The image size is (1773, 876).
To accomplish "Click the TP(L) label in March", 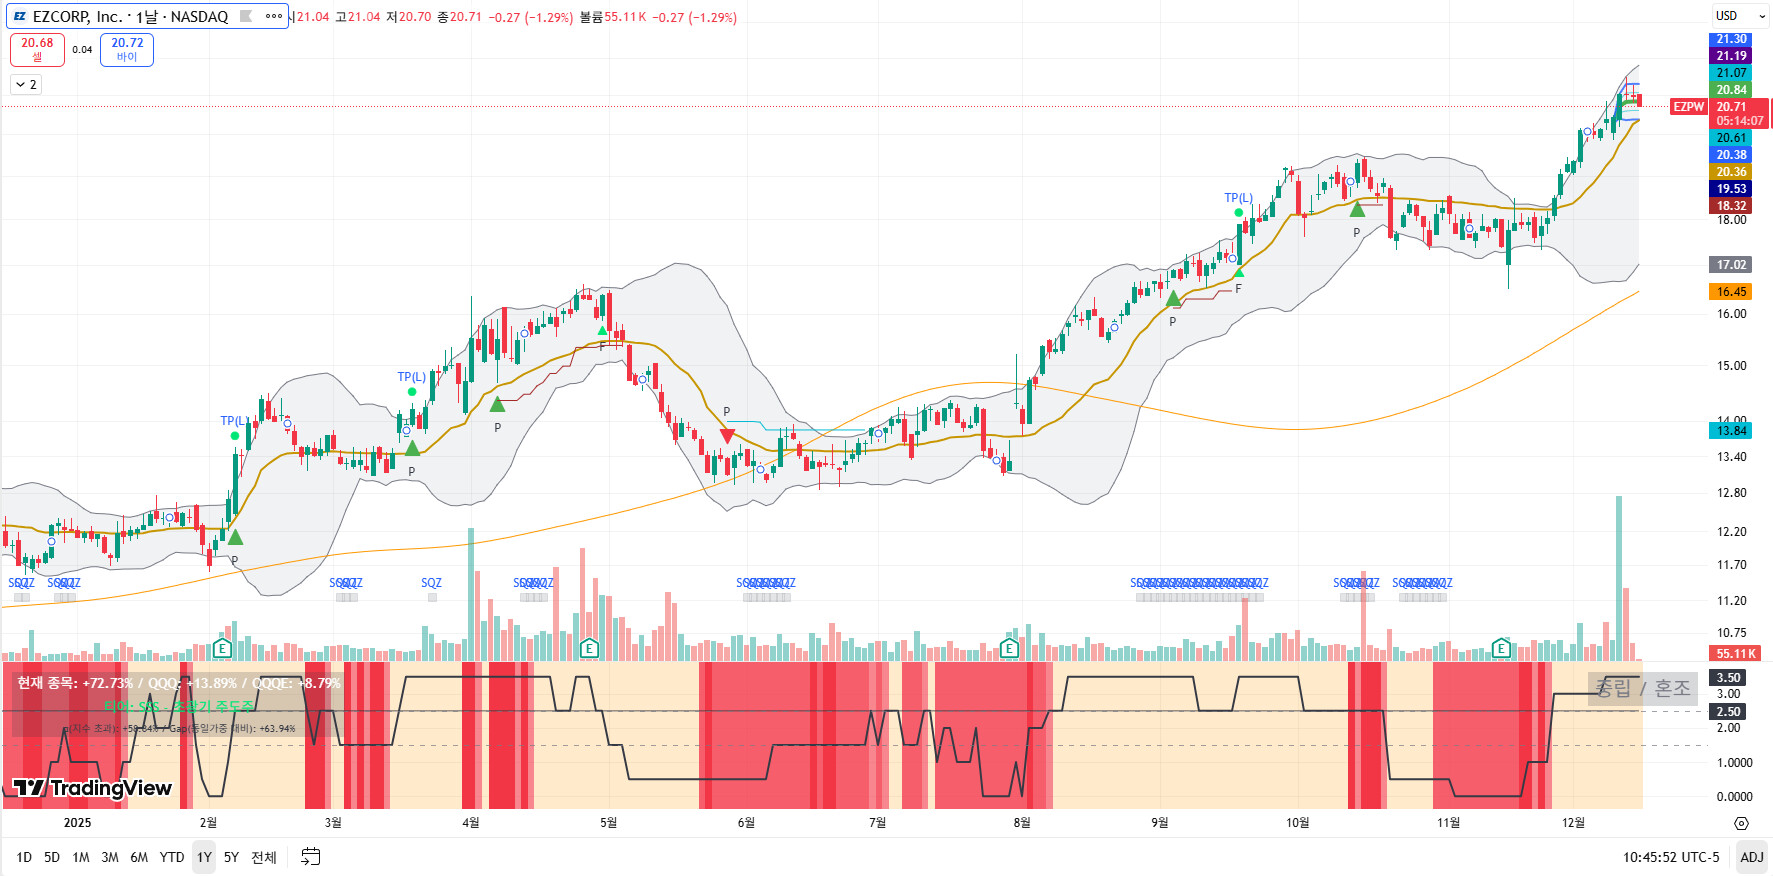I will click(x=412, y=377).
